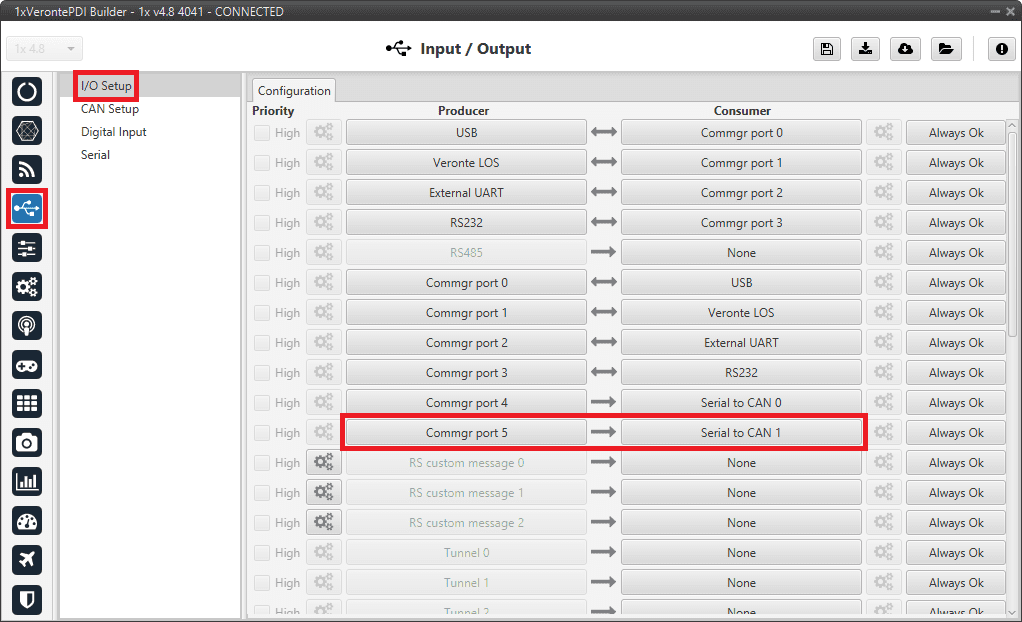This screenshot has height=622, width=1022.
Task: Open Digital Input menu item
Action: tap(114, 132)
